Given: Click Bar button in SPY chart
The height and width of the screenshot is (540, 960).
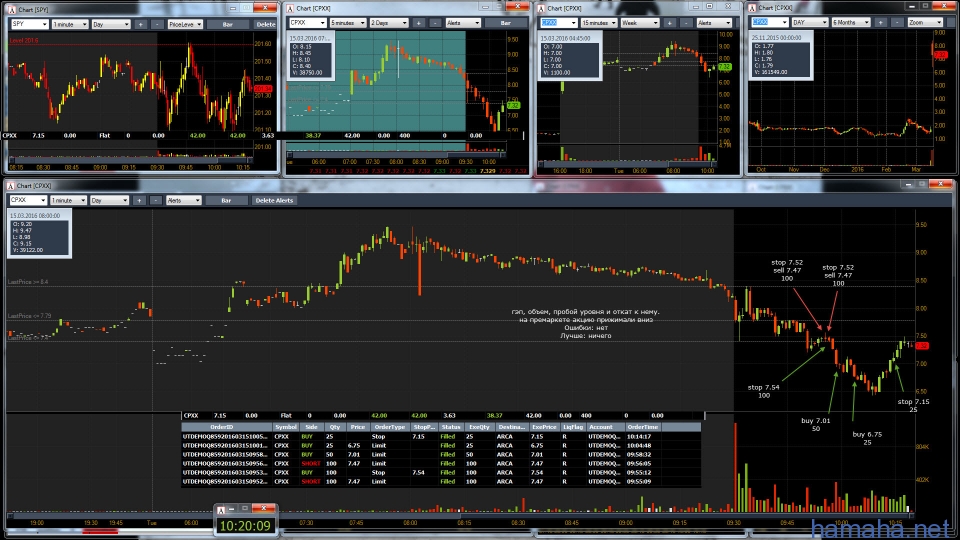Looking at the screenshot, I should (228, 24).
